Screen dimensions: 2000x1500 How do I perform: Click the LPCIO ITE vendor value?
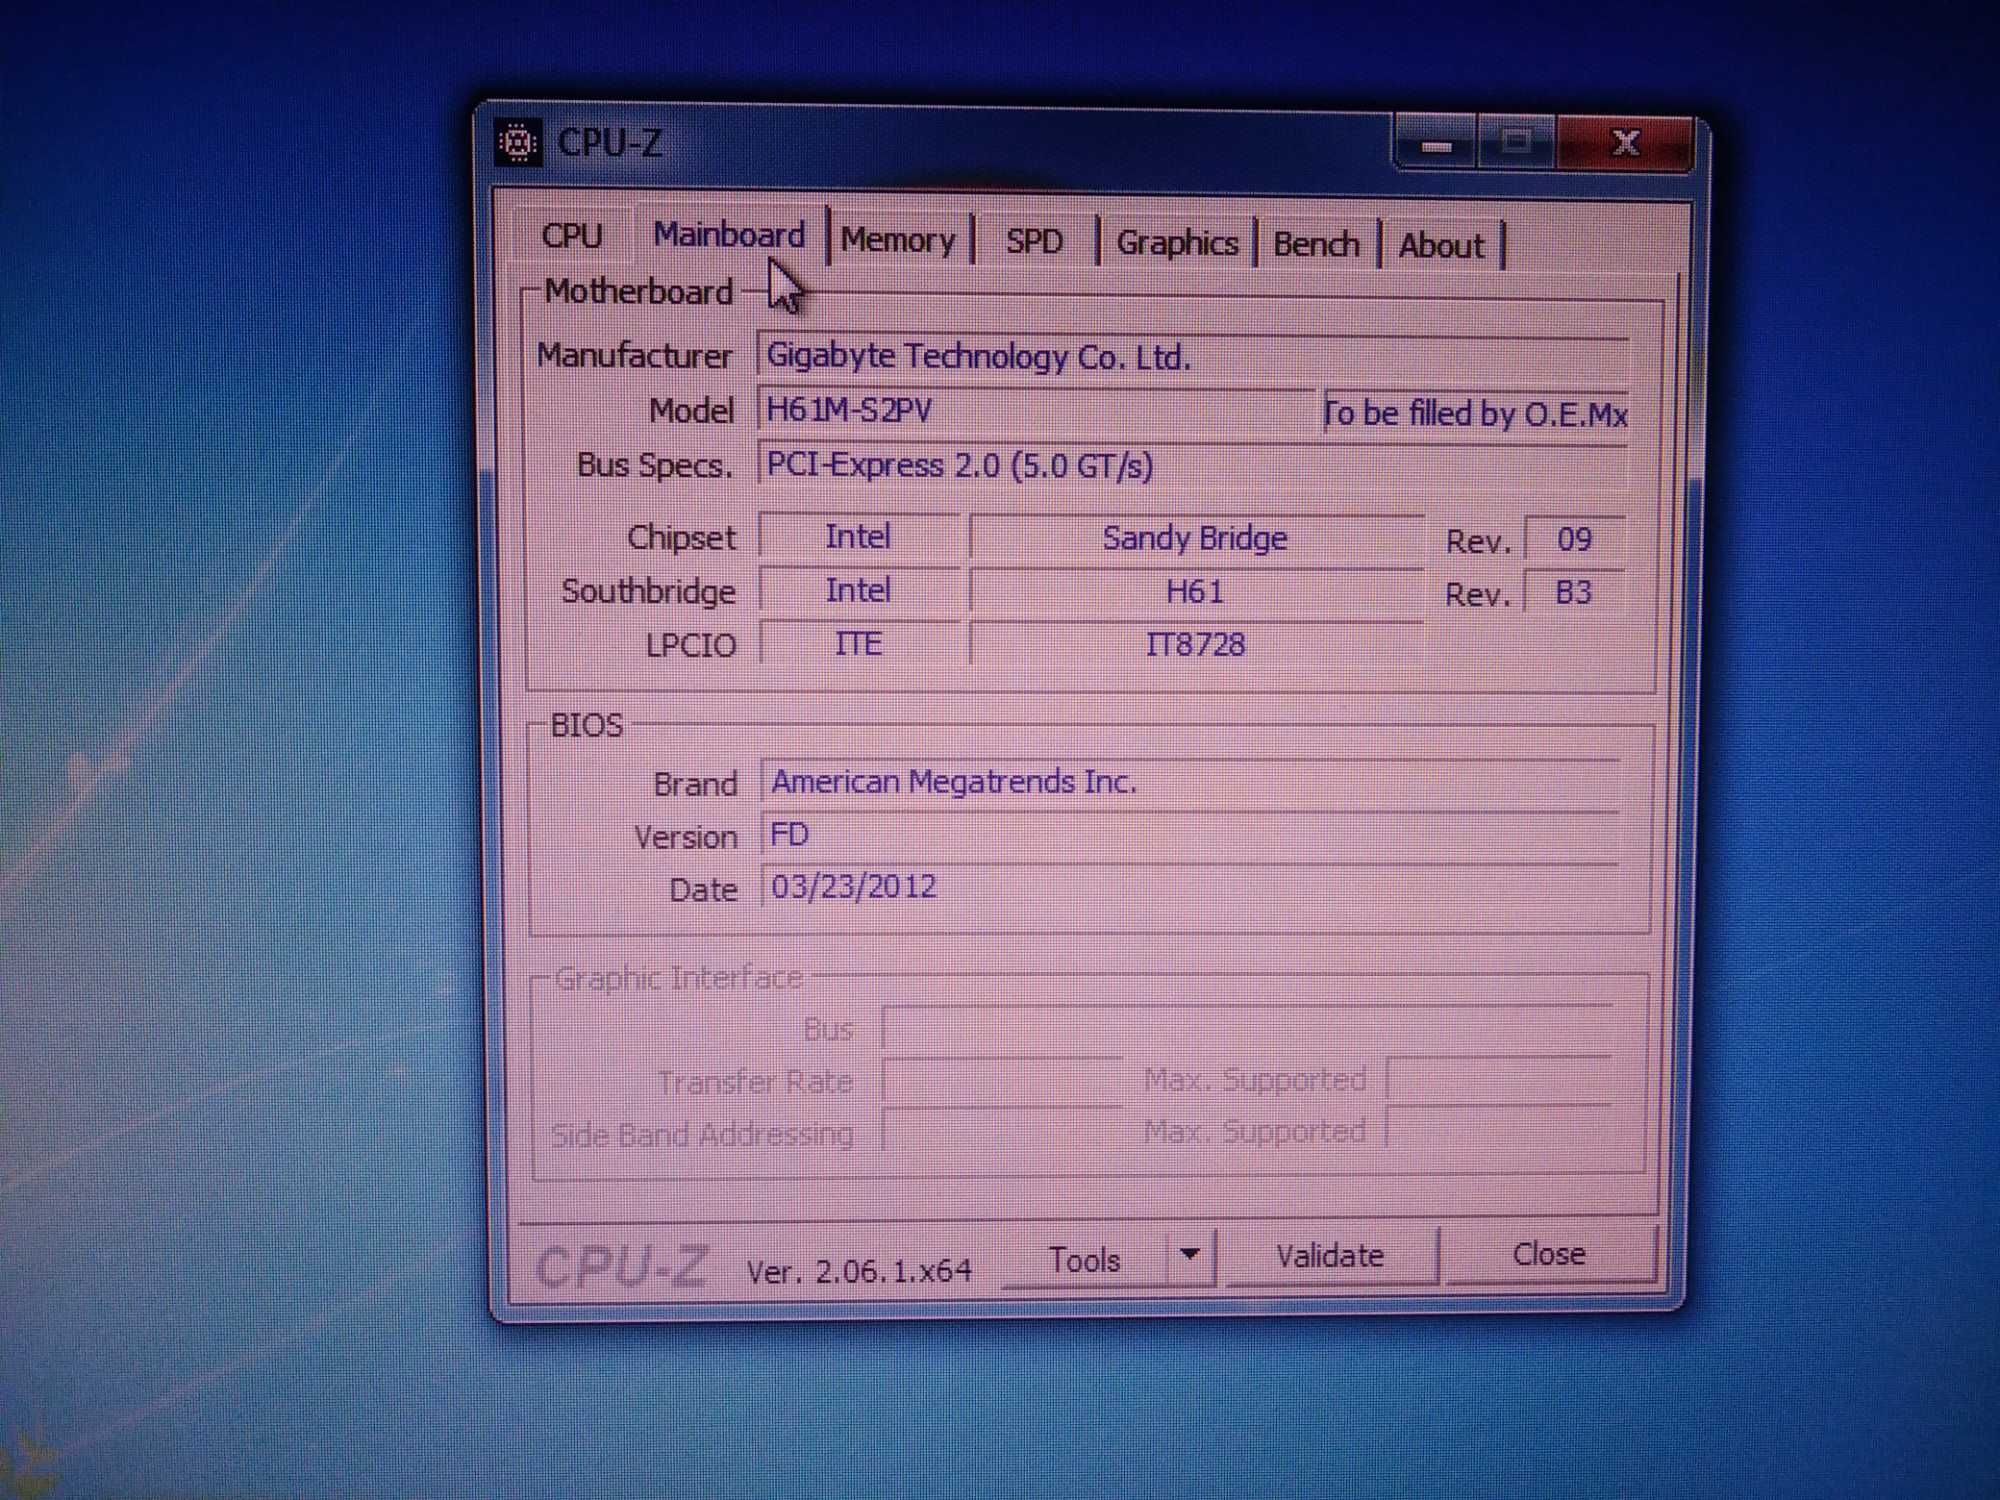pyautogui.click(x=858, y=644)
